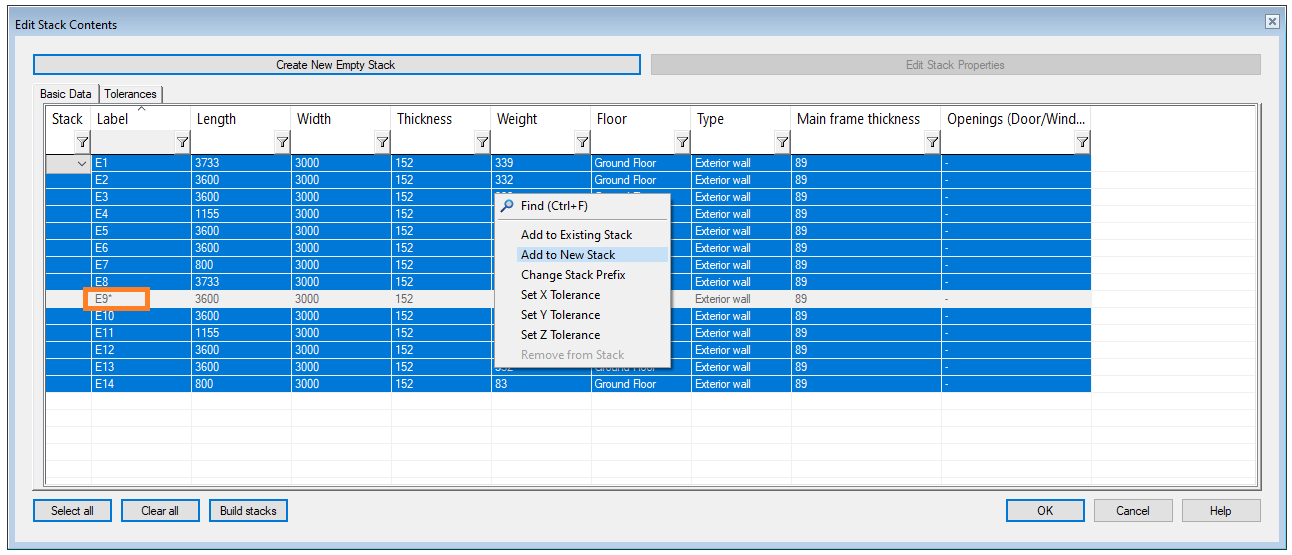Viewport: 1292px width, 555px height.
Task: Click the filter icon in Label column
Action: coord(182,143)
